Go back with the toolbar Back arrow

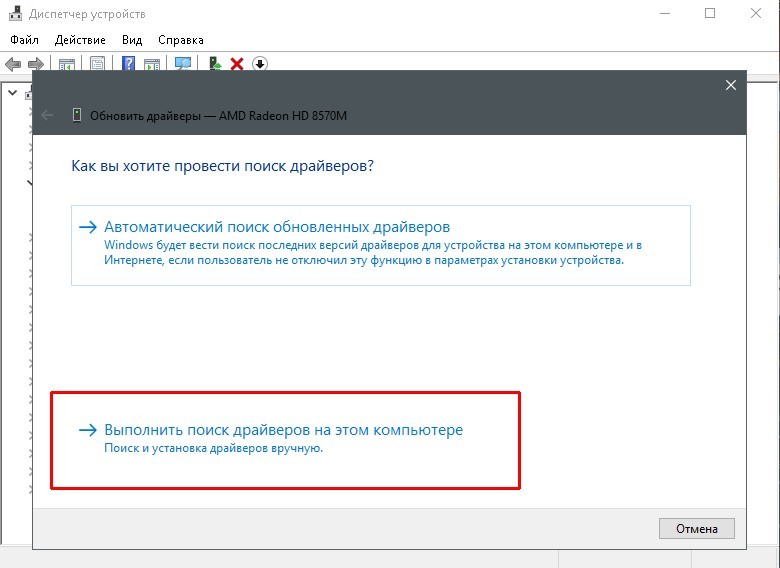tap(13, 64)
